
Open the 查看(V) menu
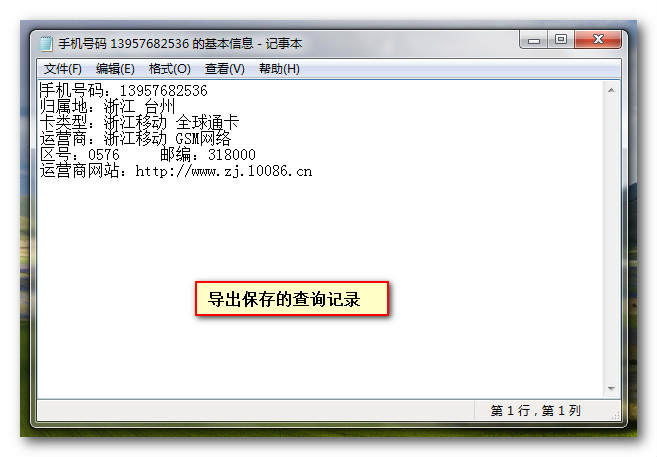tap(225, 69)
